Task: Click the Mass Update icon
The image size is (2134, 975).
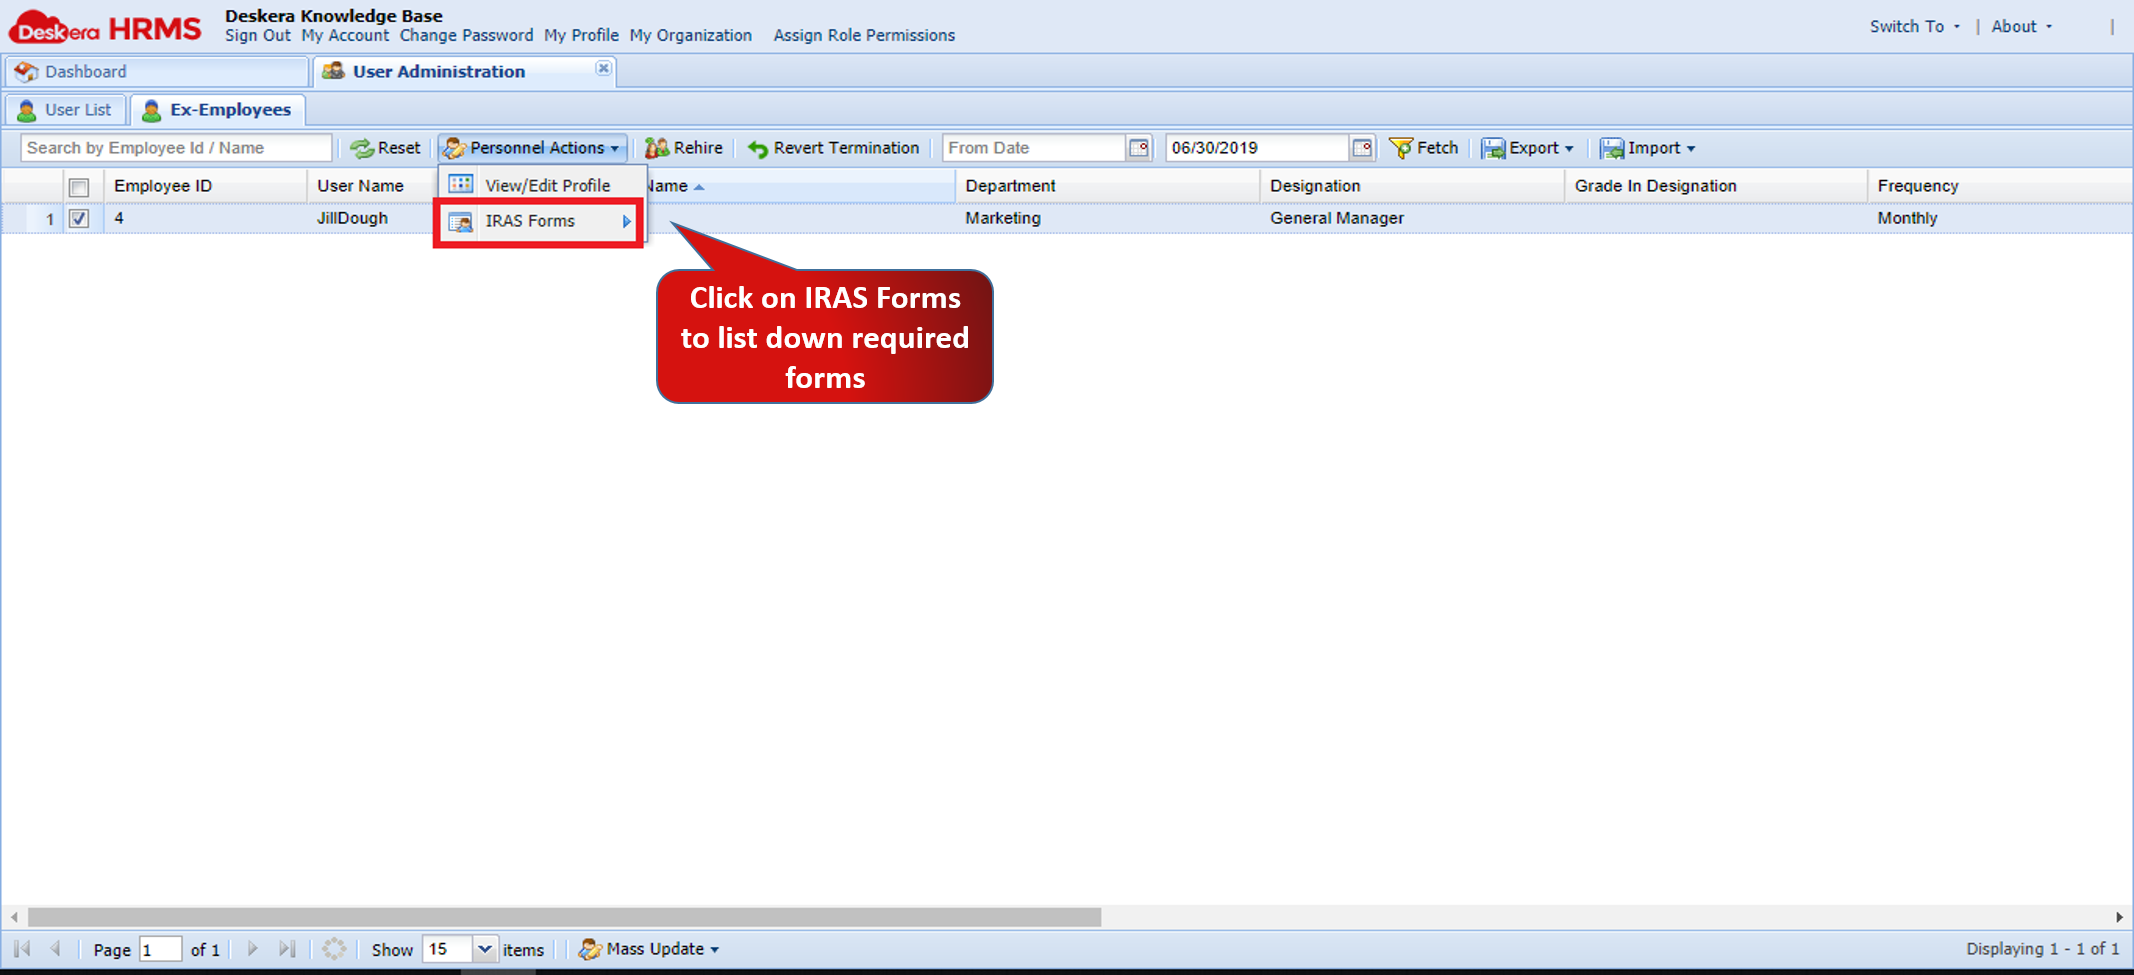Action: pos(590,949)
